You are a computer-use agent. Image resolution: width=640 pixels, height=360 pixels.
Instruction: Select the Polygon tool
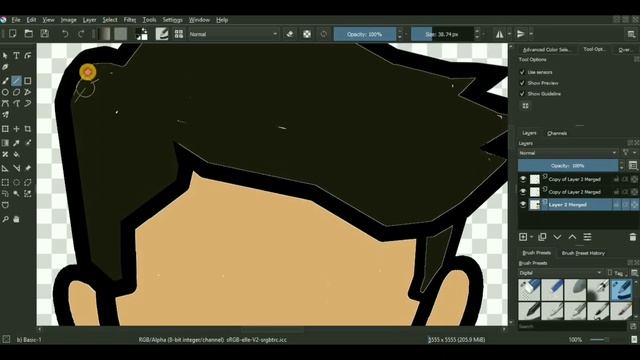pyautogui.click(x=16, y=92)
